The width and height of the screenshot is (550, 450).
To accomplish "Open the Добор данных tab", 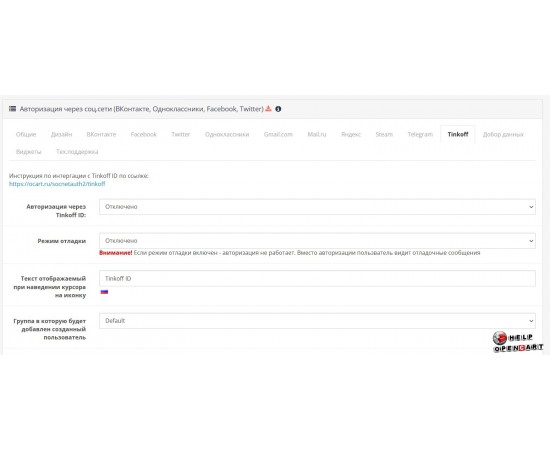I will coord(503,134).
